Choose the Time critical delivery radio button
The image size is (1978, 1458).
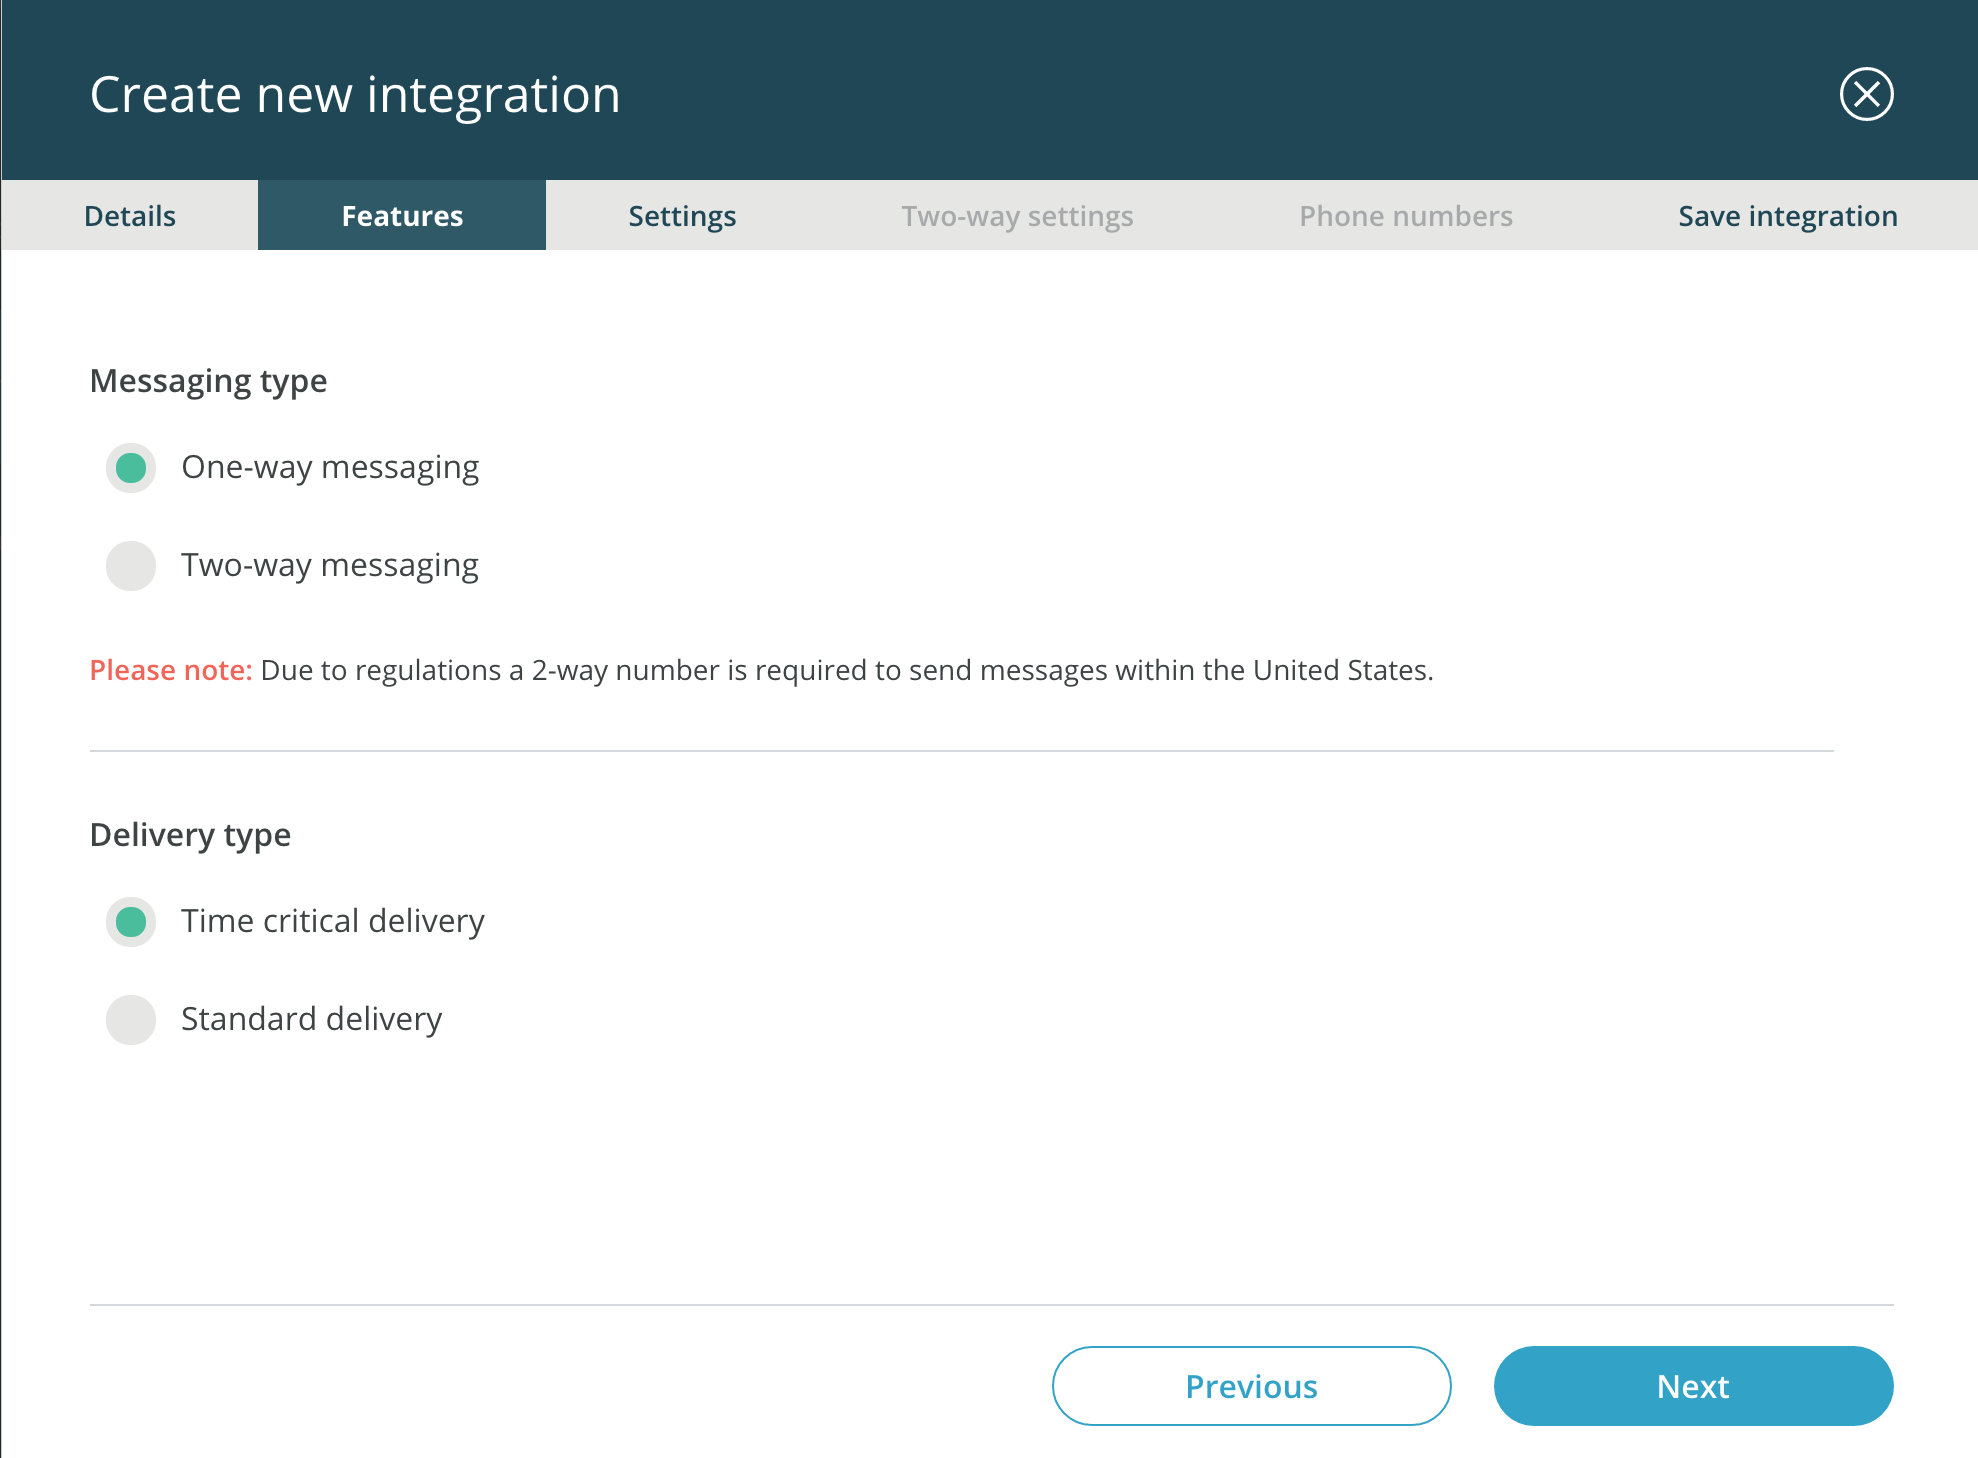click(131, 922)
